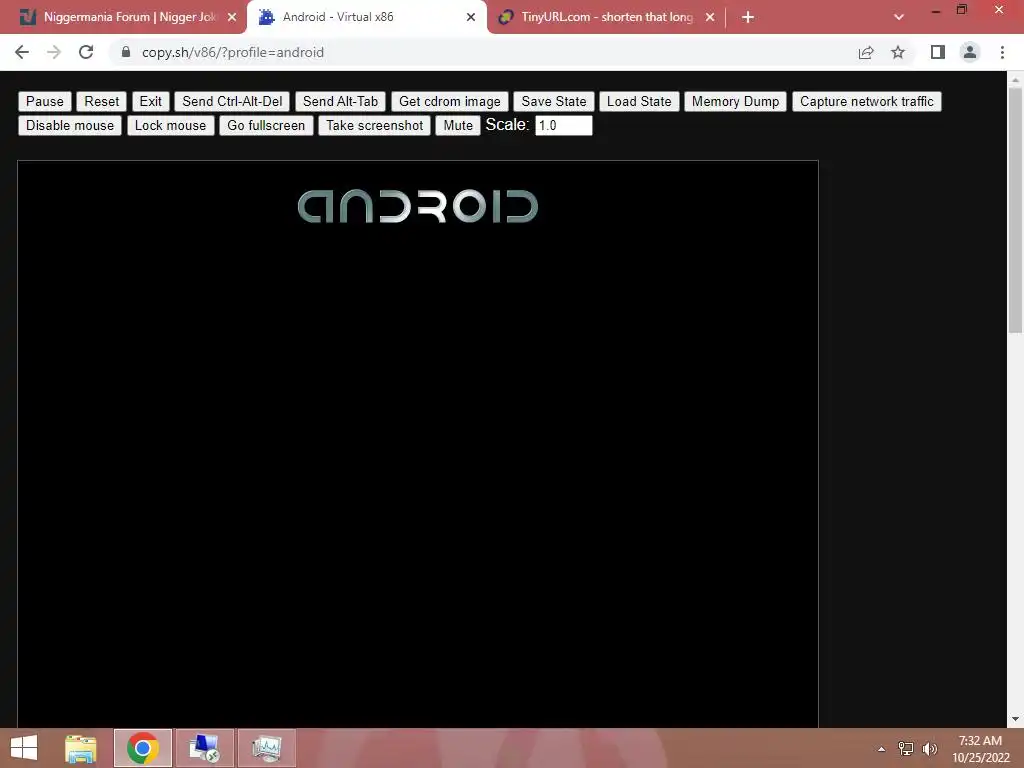
Task: Open the volume tray icon
Action: (x=929, y=749)
